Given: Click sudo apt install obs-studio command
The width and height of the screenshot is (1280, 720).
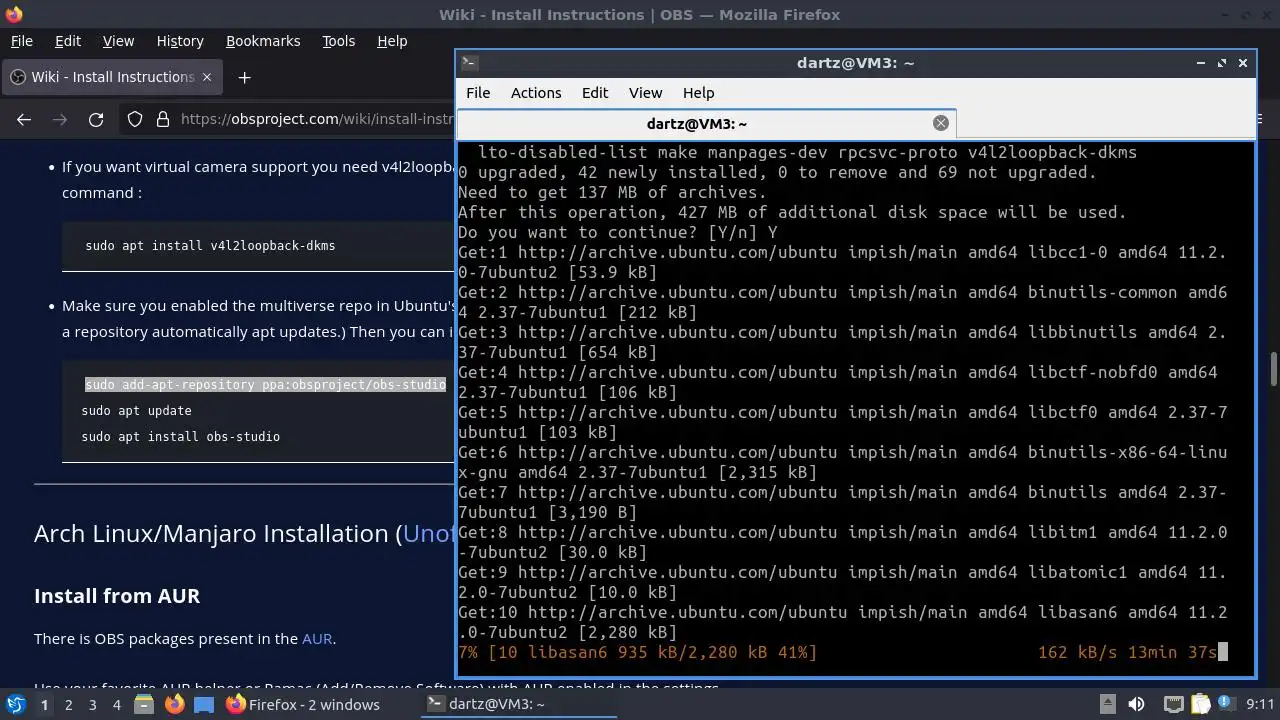Looking at the screenshot, I should [180, 436].
